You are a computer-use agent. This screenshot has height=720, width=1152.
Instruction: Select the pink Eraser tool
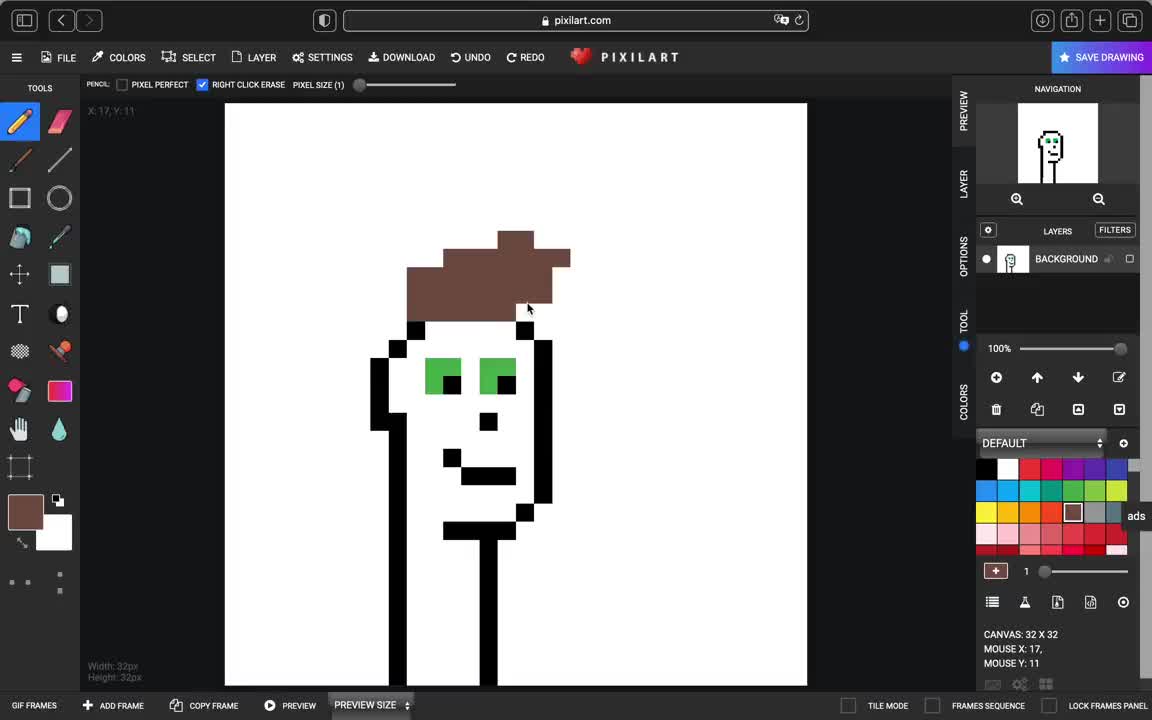(60, 122)
